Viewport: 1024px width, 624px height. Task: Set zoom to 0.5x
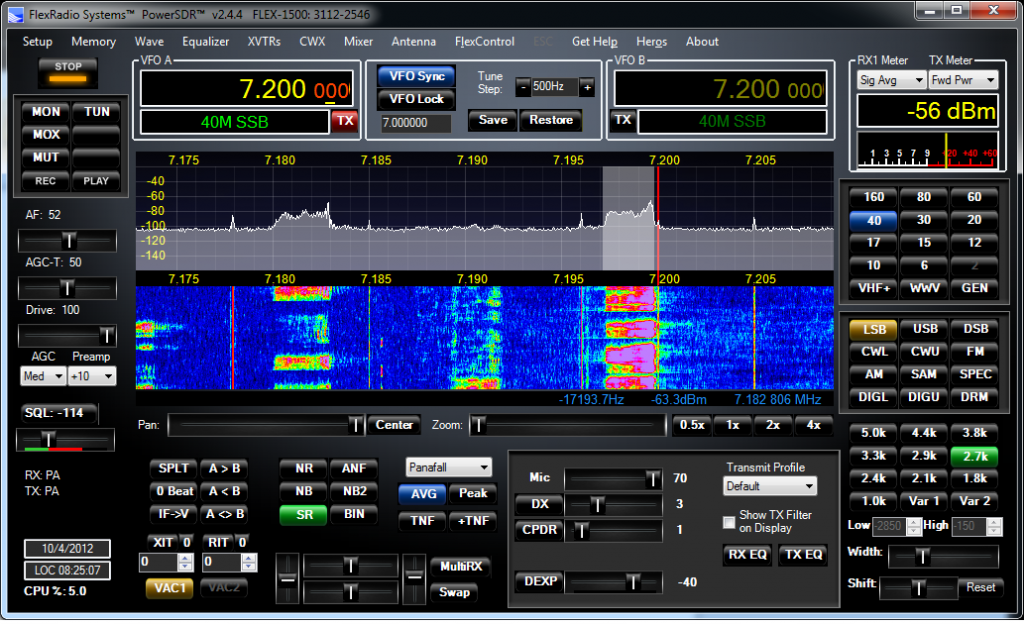click(x=692, y=425)
